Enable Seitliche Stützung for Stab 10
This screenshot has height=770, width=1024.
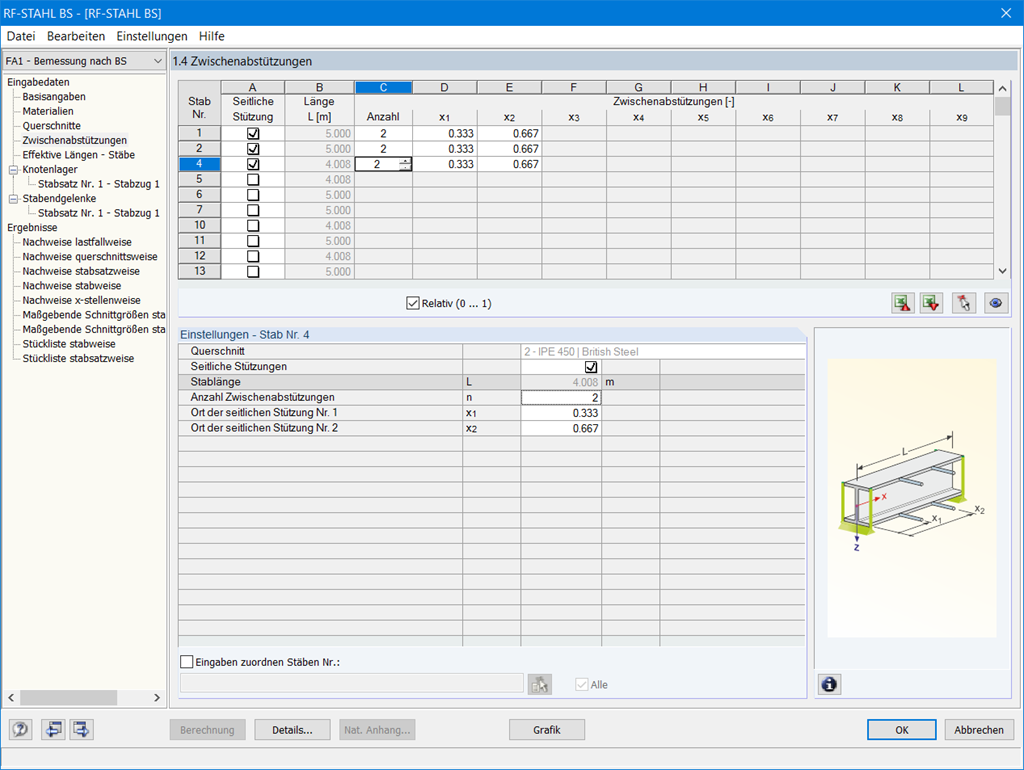click(x=253, y=225)
